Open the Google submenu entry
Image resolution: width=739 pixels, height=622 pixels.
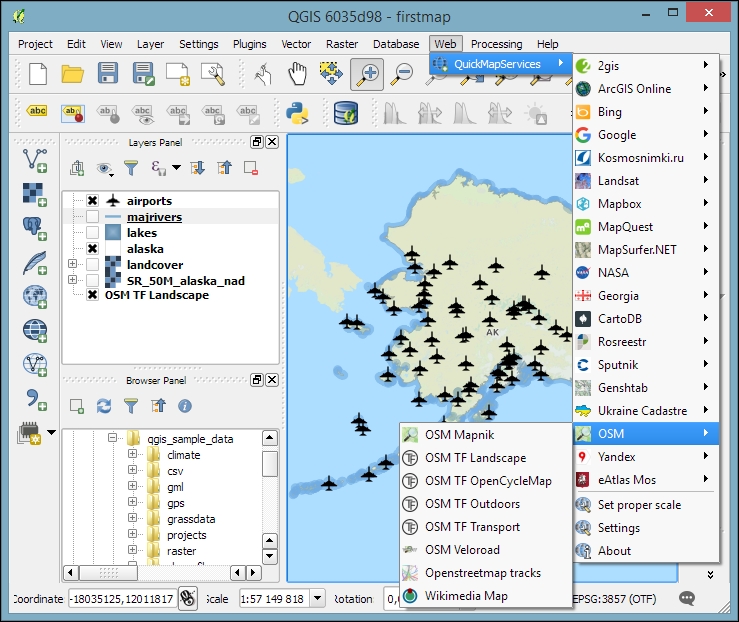click(x=617, y=135)
